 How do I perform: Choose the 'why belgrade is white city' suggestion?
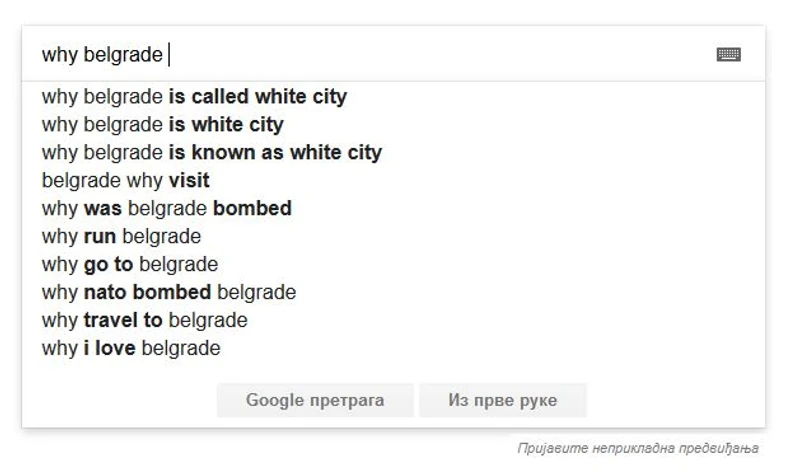[x=162, y=125]
